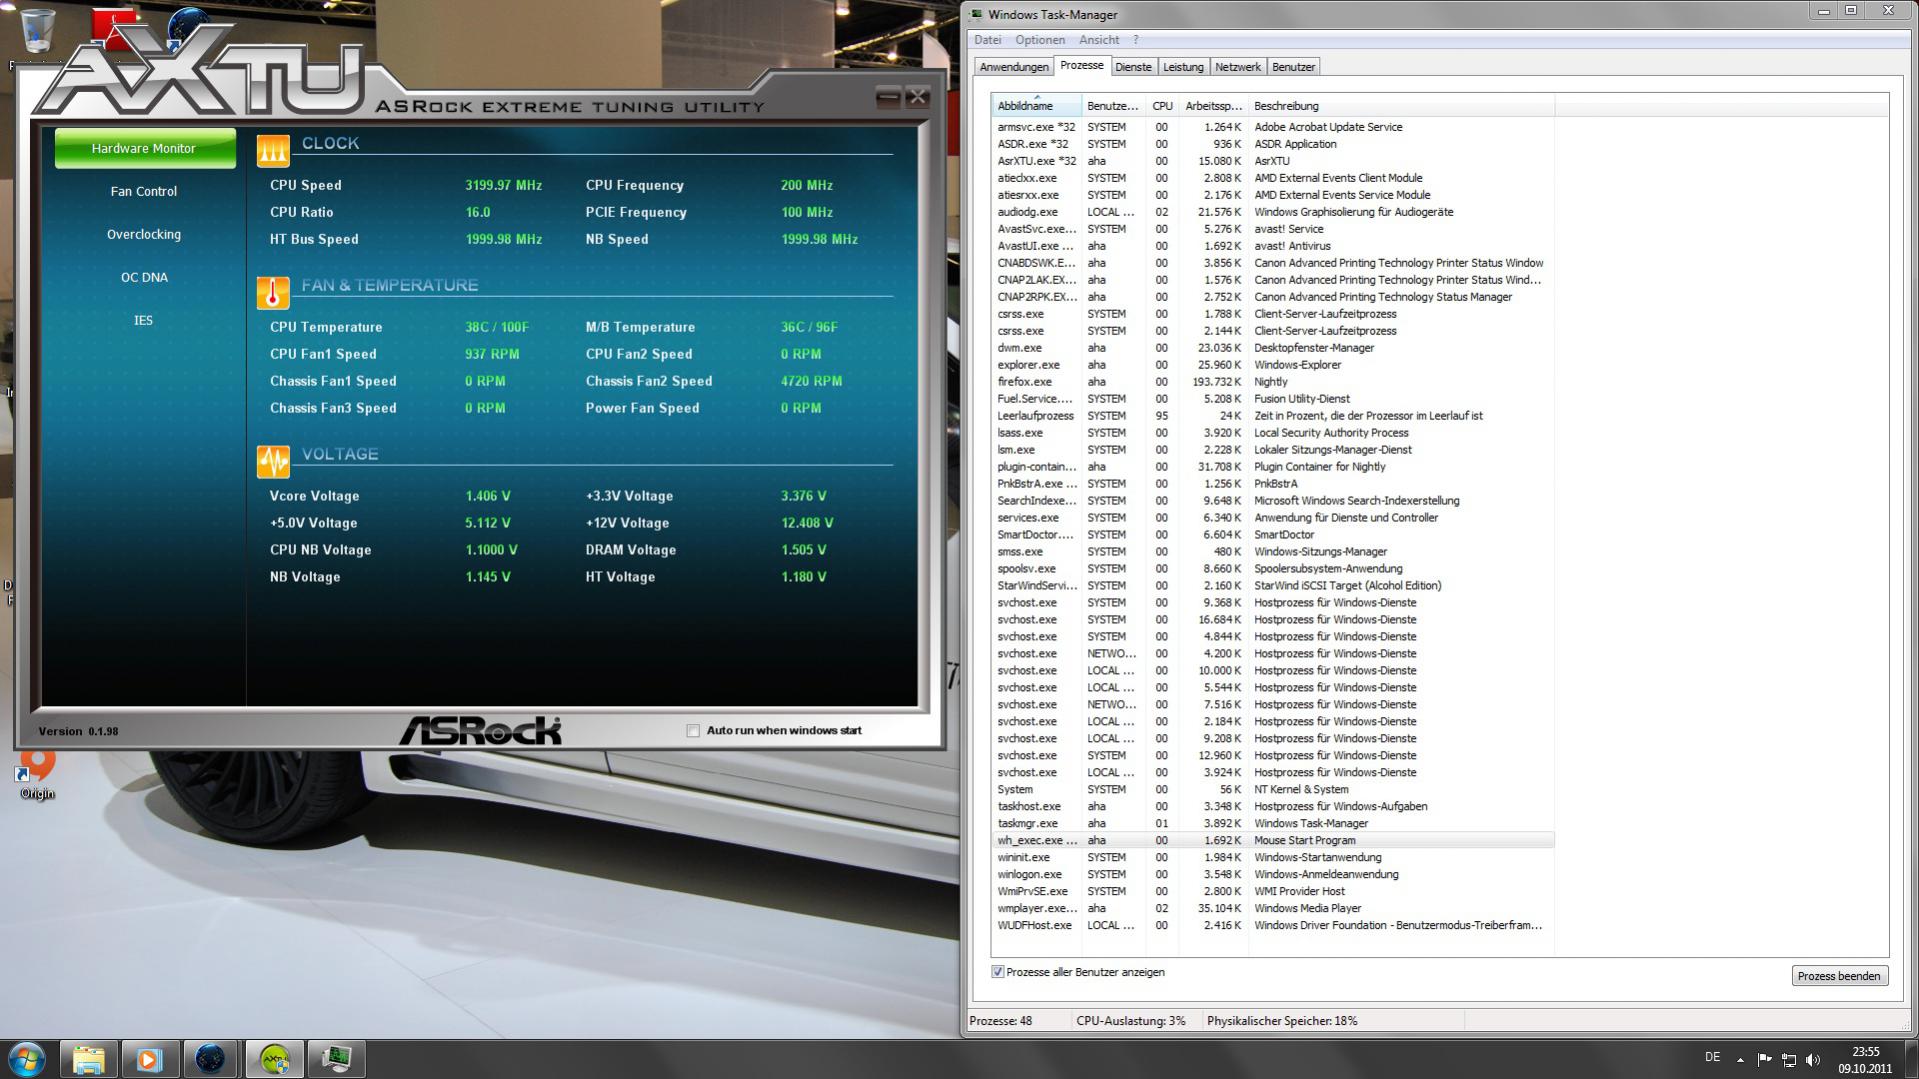This screenshot has width=1919, height=1079.
Task: Click the DE language indicator
Action: [1712, 1057]
